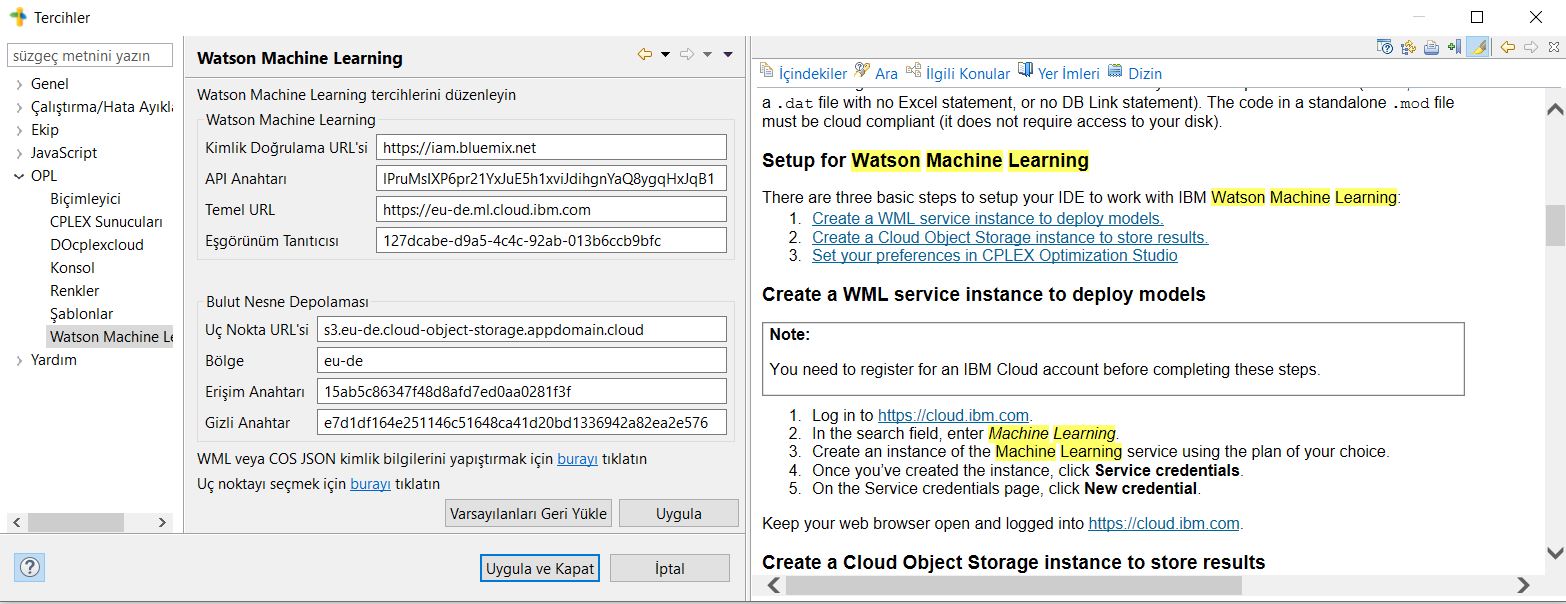
Task: Expand the JavaScript tree node
Action: (x=19, y=153)
